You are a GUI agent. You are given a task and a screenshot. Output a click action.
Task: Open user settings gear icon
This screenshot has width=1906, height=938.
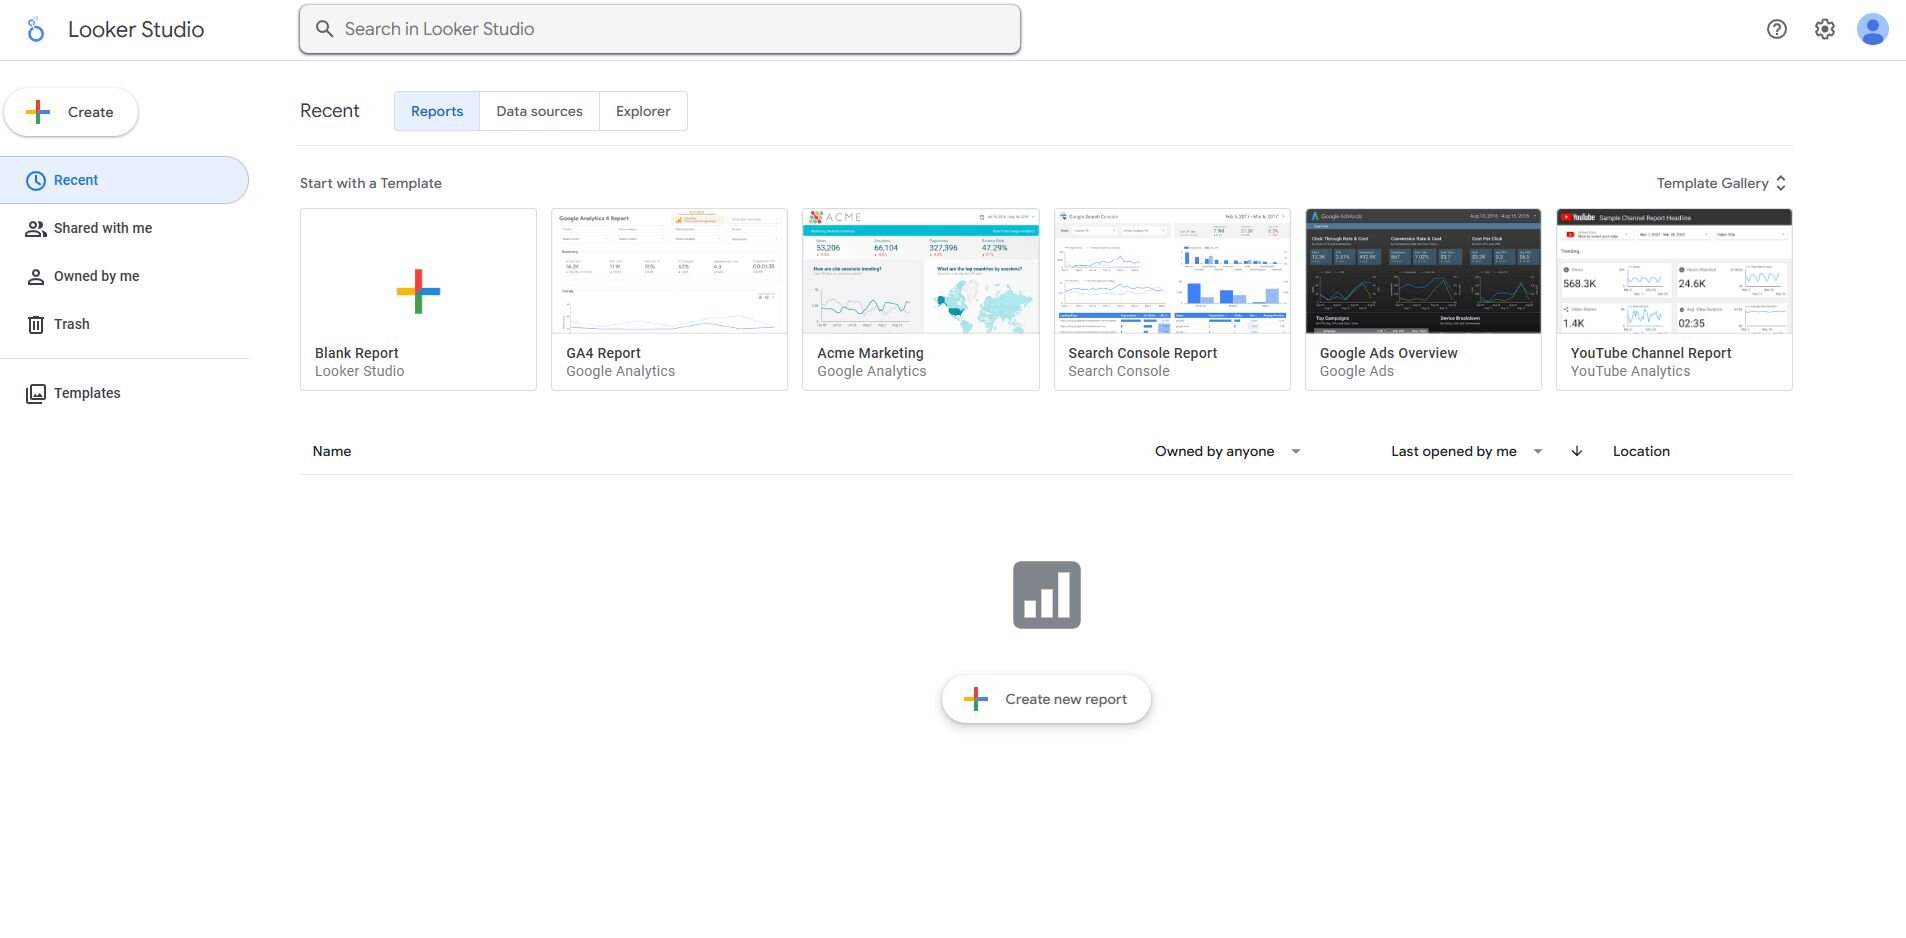1824,29
